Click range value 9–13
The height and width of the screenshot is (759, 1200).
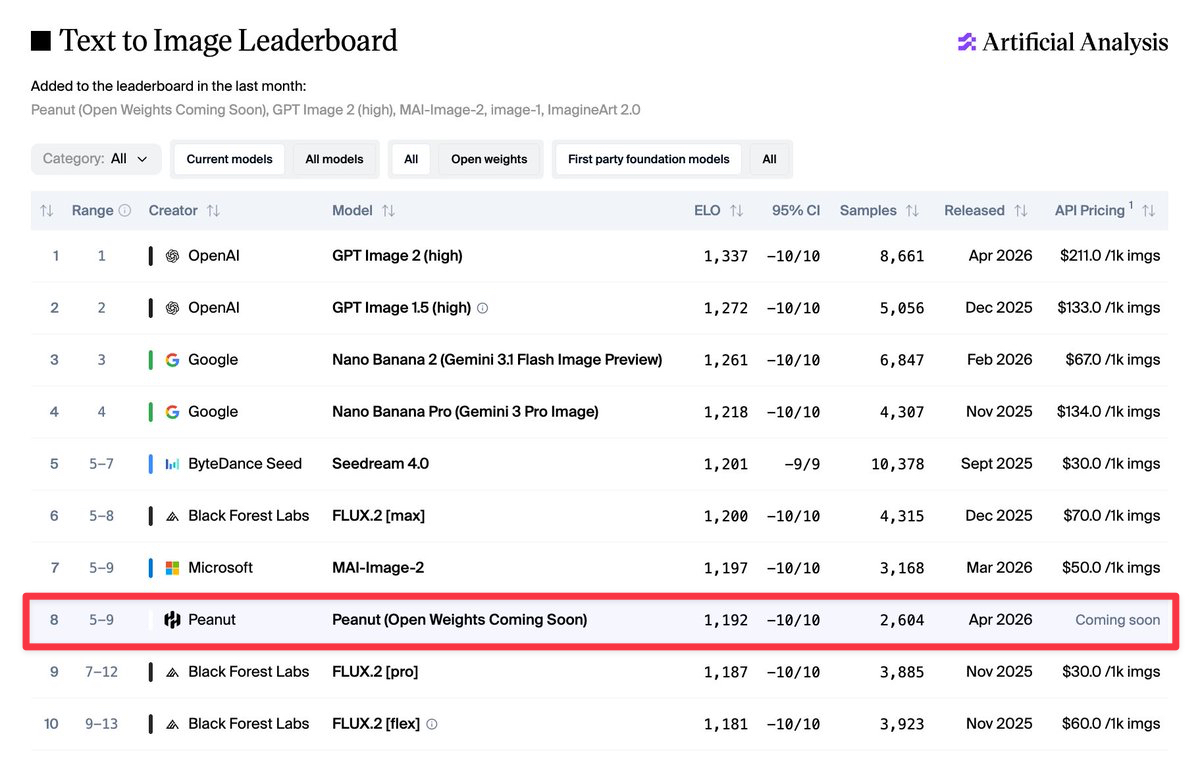coord(101,724)
